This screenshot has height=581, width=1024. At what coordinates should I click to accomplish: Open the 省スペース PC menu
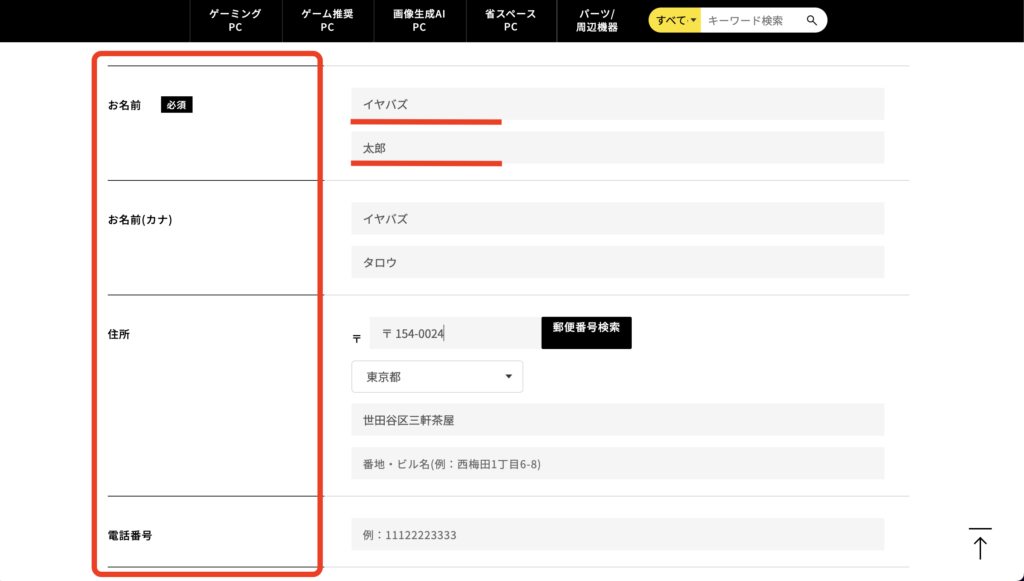(x=511, y=20)
